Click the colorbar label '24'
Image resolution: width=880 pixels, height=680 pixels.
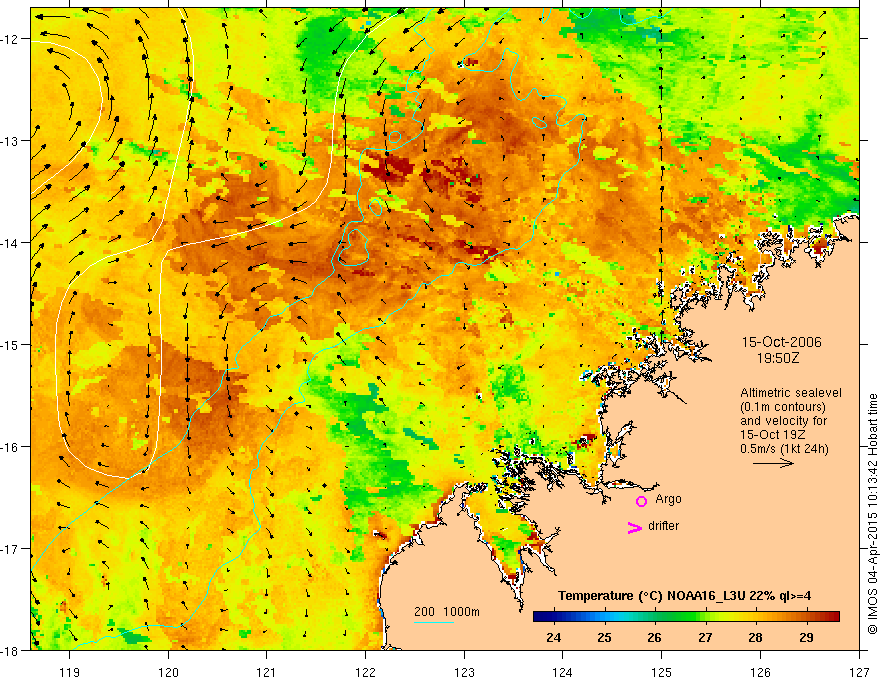[x=553, y=637]
